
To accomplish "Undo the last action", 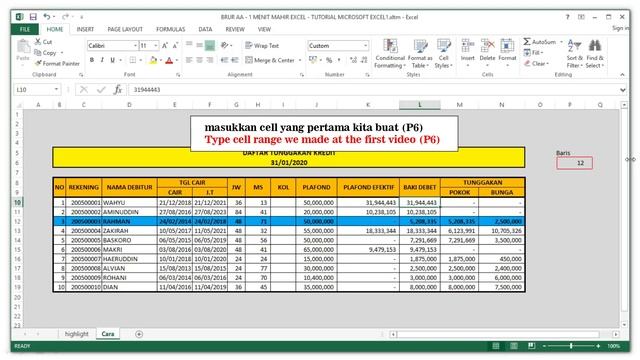I will 47,17.
